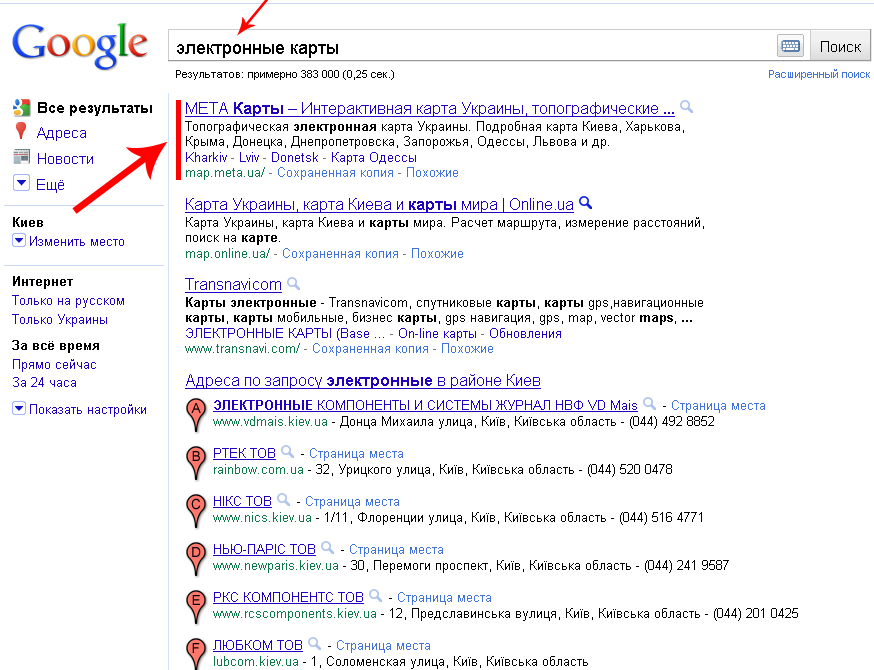Open the Donetsk sitelink

295,158
